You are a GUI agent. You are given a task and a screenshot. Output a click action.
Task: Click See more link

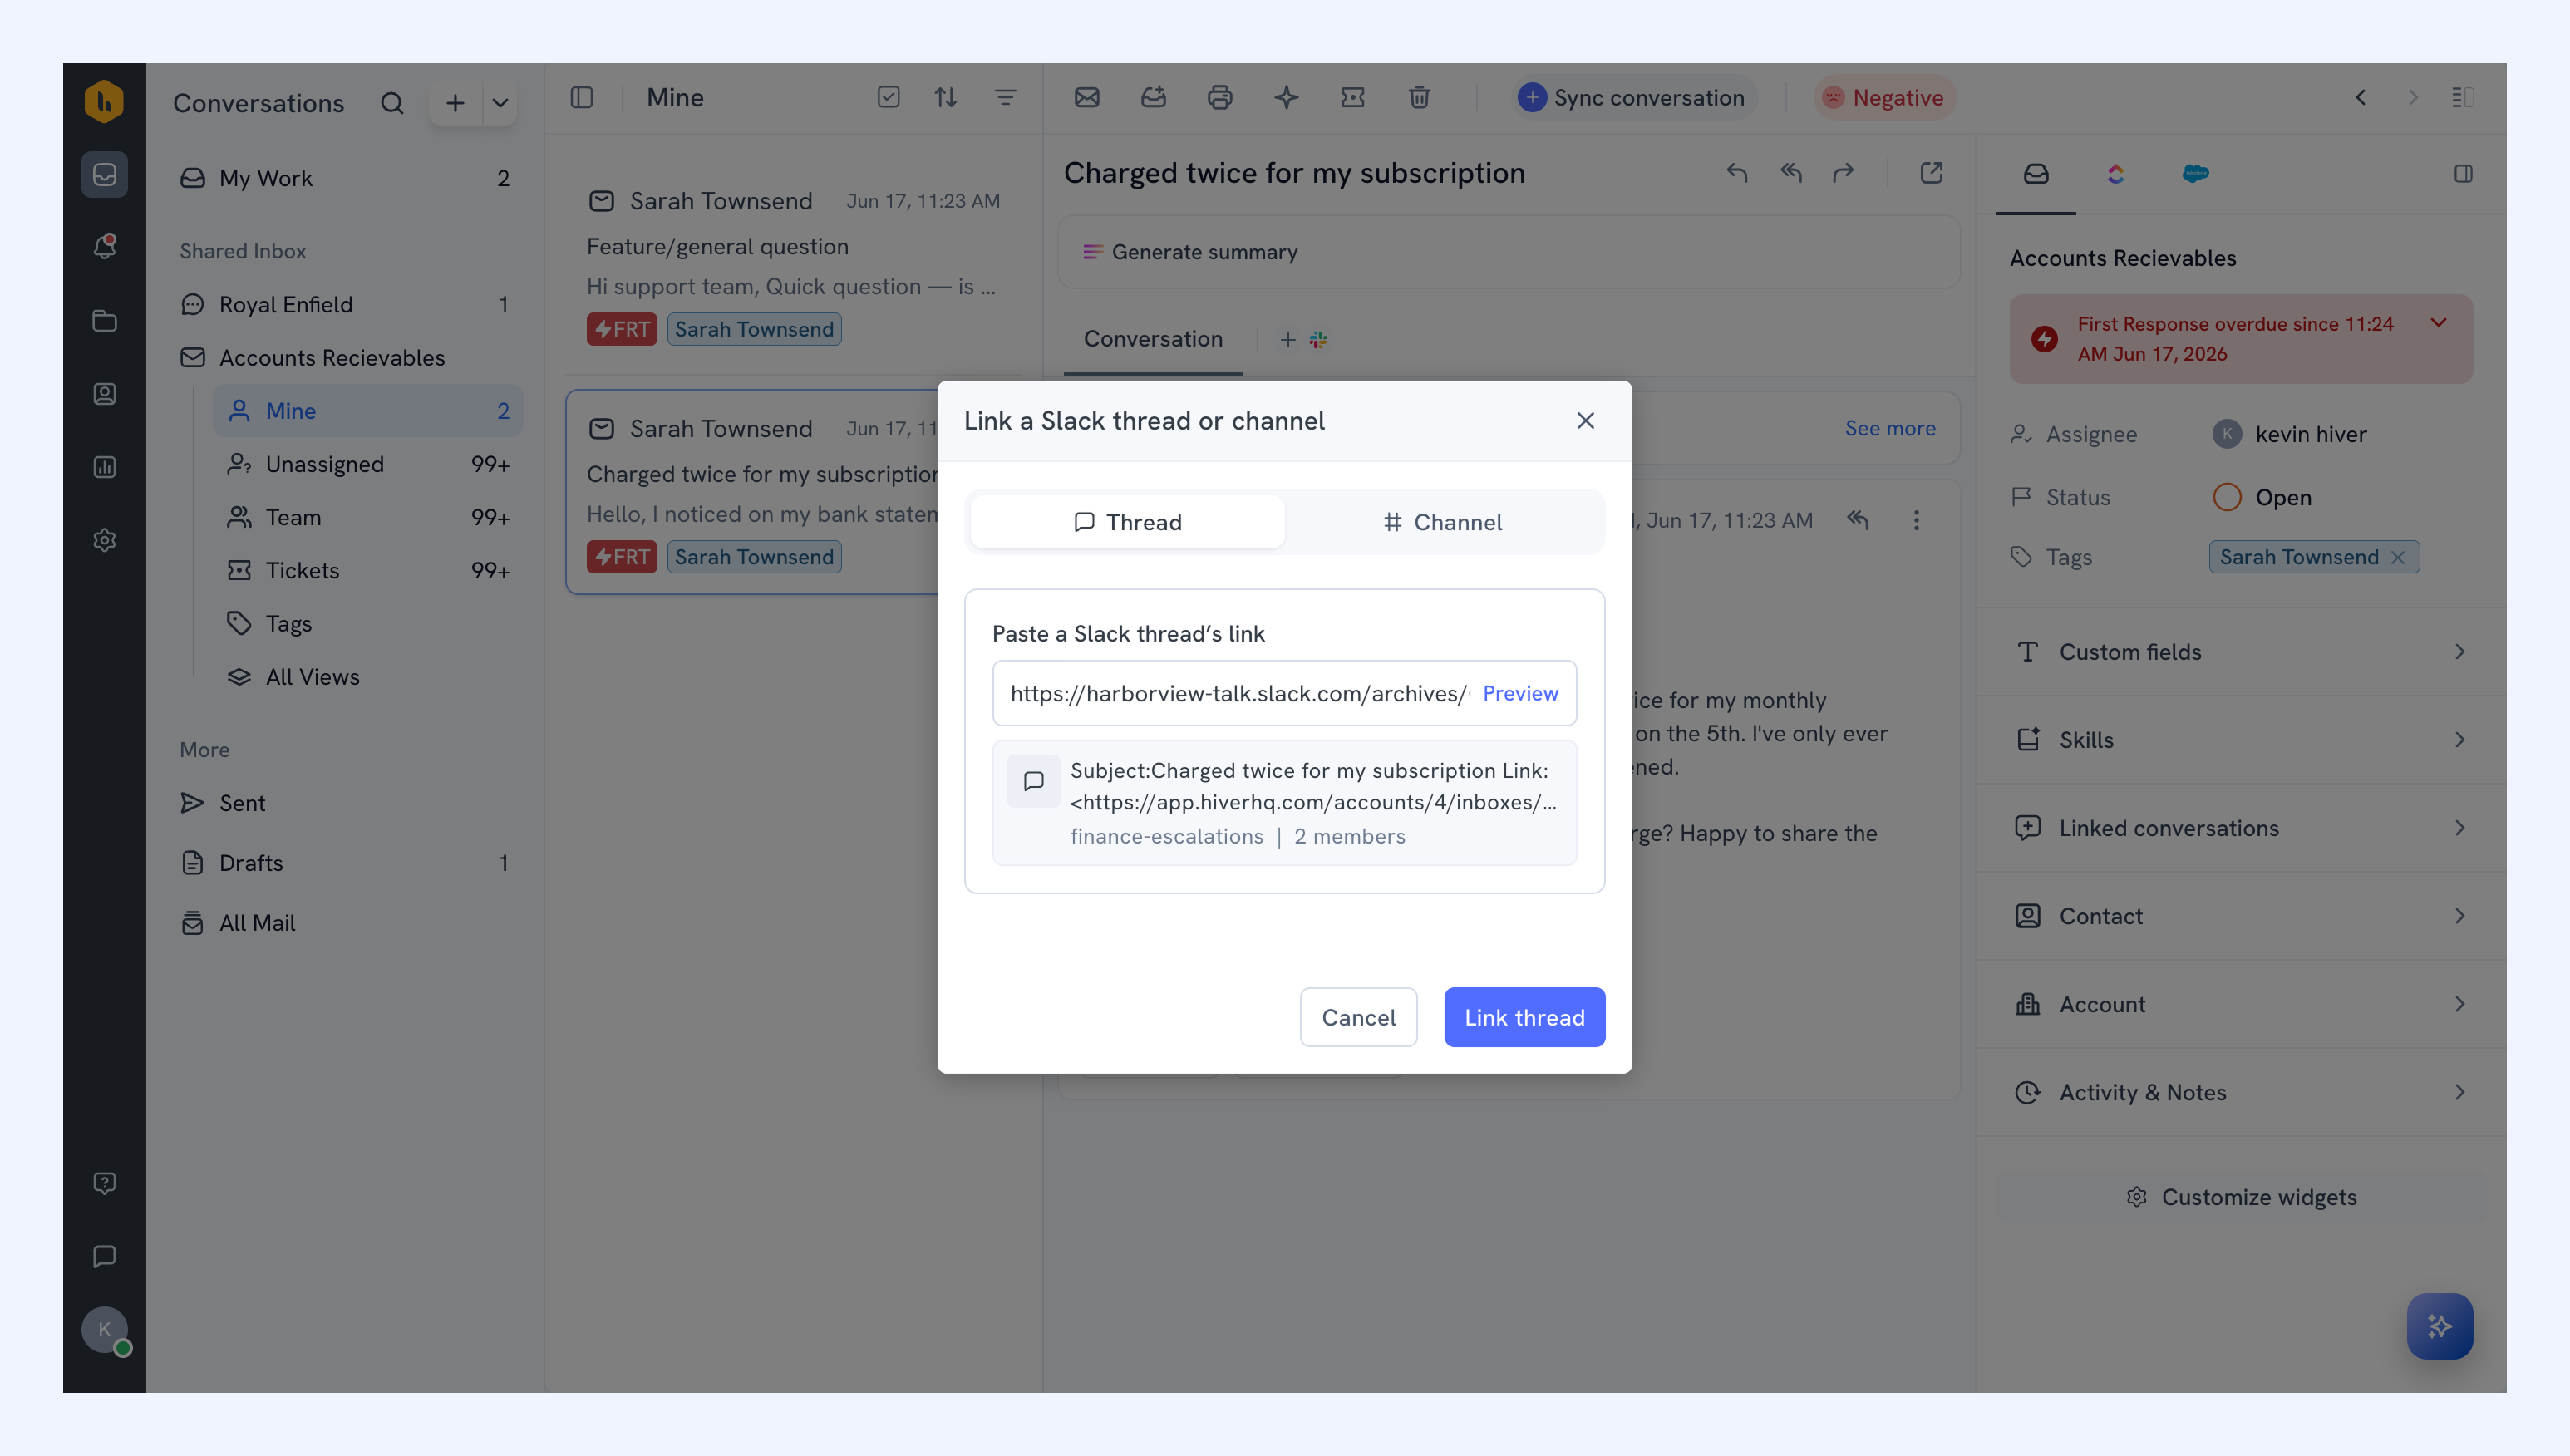1889,428
